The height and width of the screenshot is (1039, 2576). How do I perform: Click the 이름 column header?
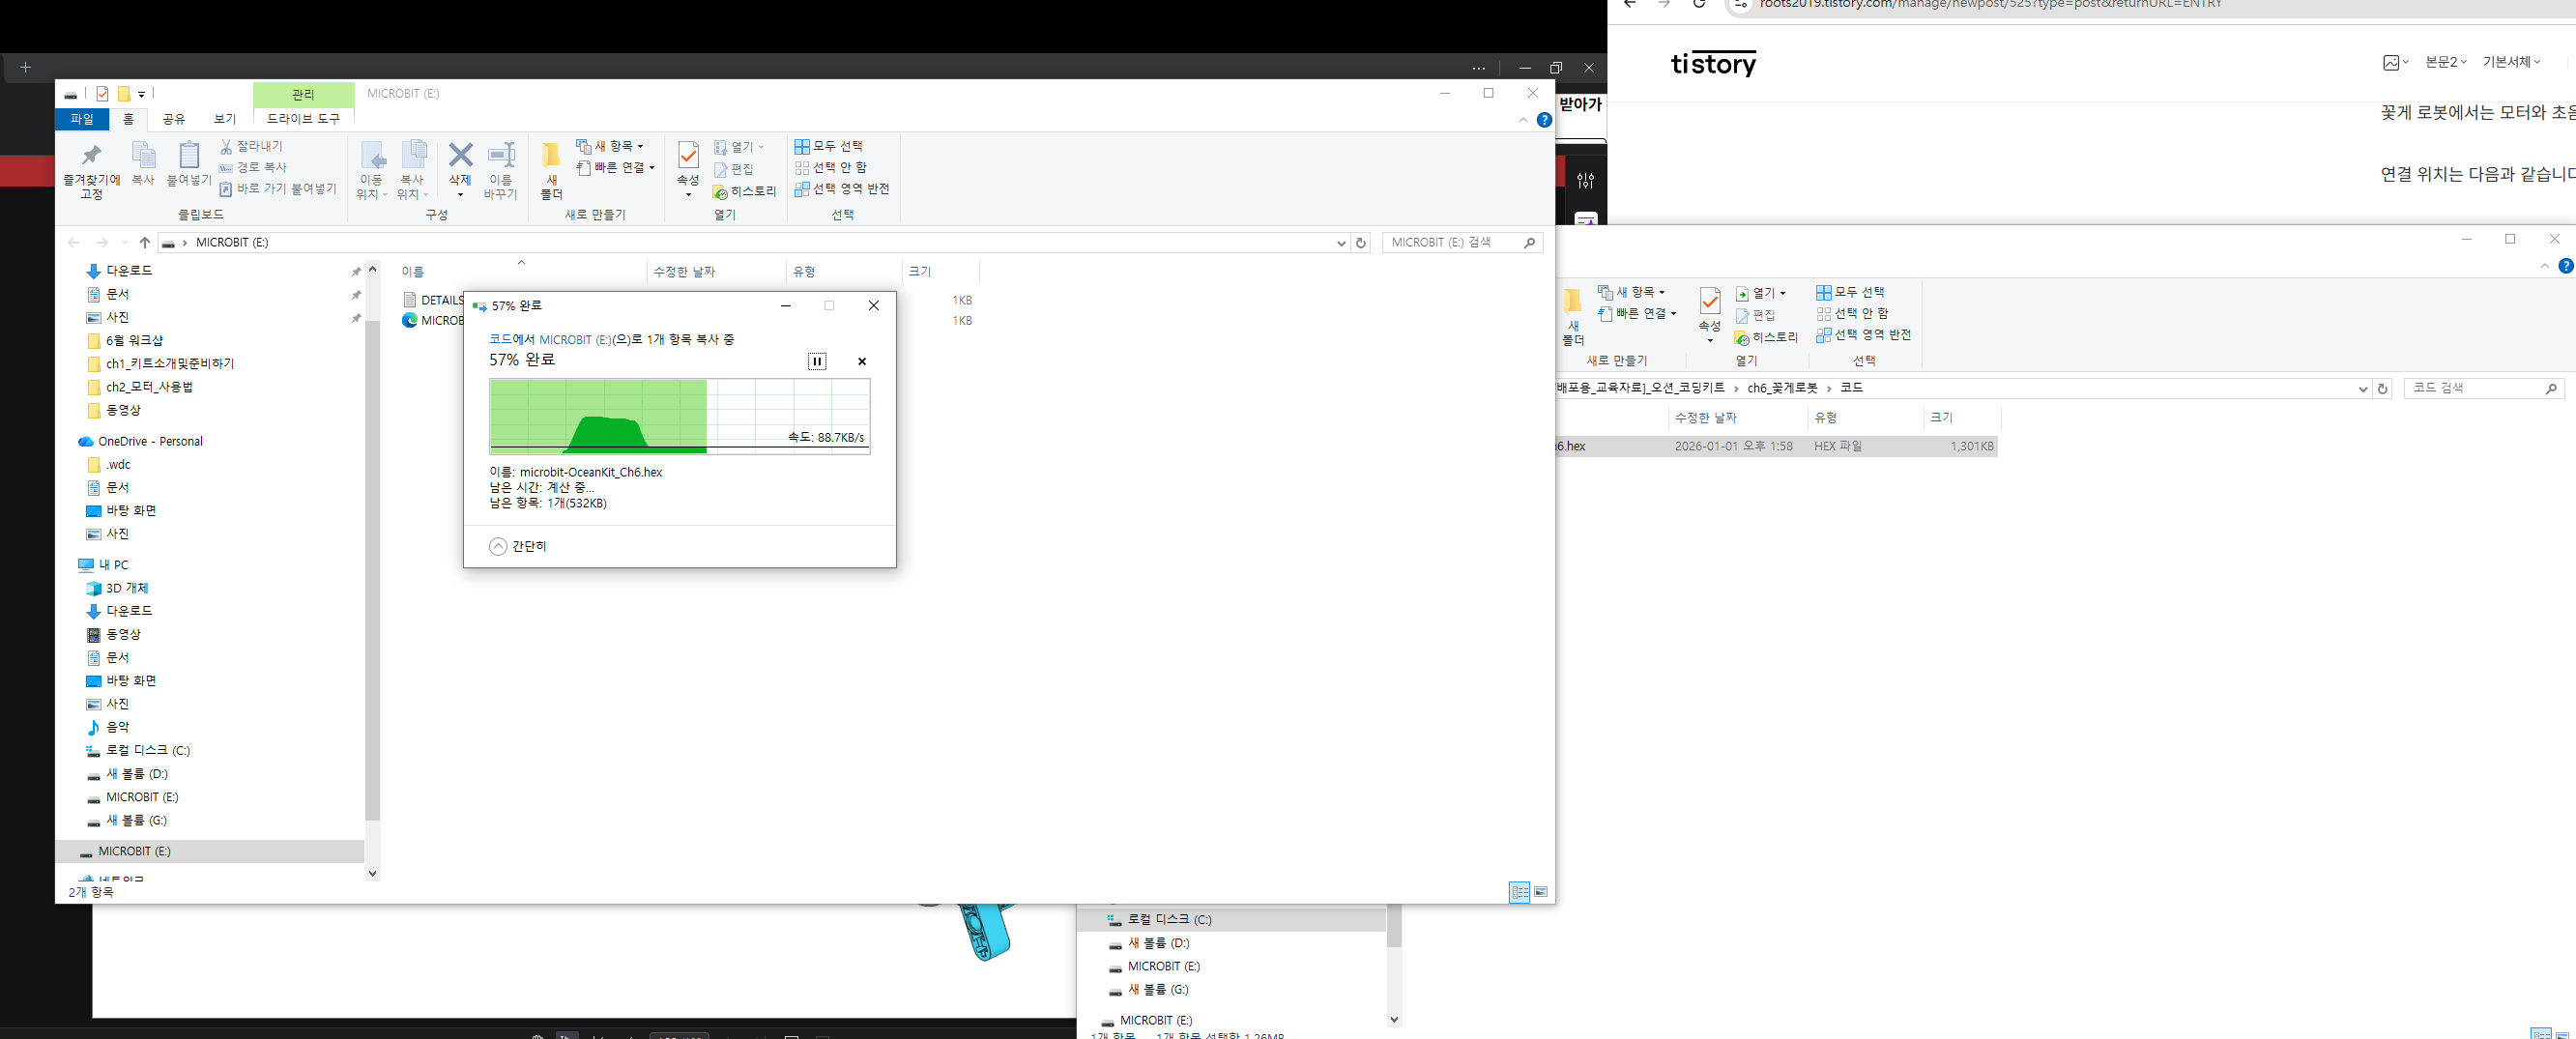[x=413, y=271]
